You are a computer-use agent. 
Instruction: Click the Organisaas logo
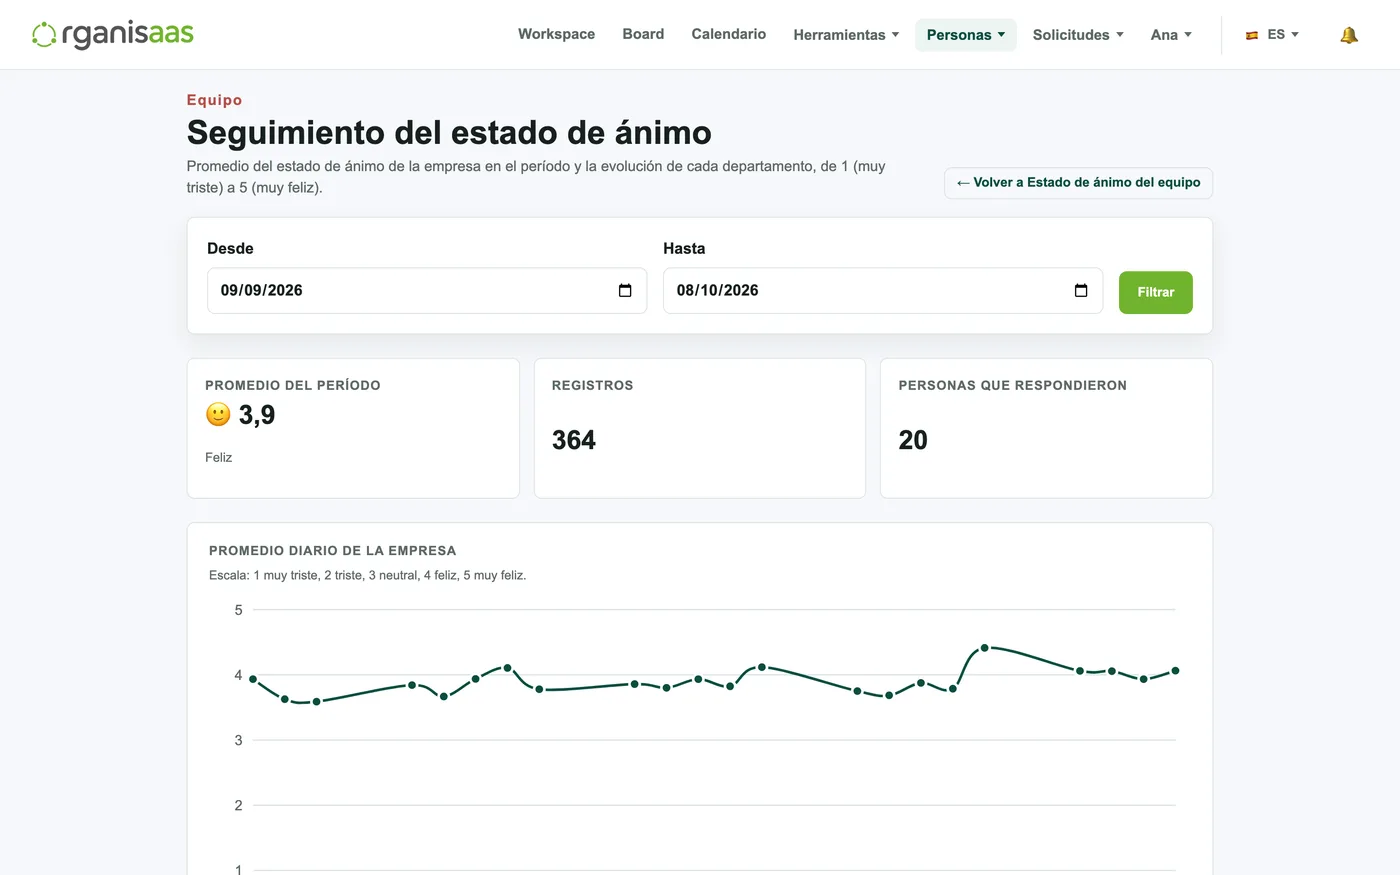pos(113,34)
